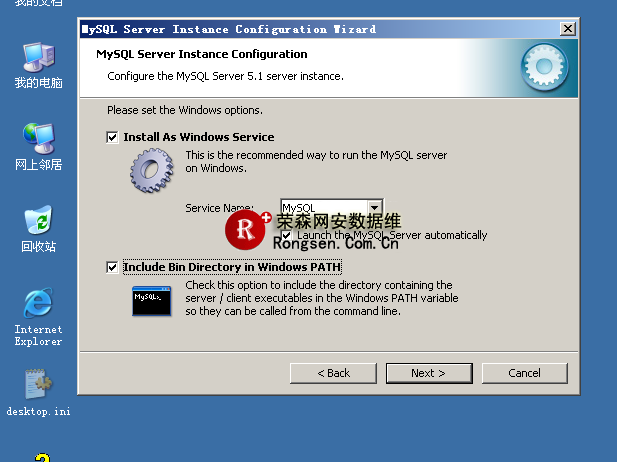Click the MySQL command prompt icon

point(151,300)
